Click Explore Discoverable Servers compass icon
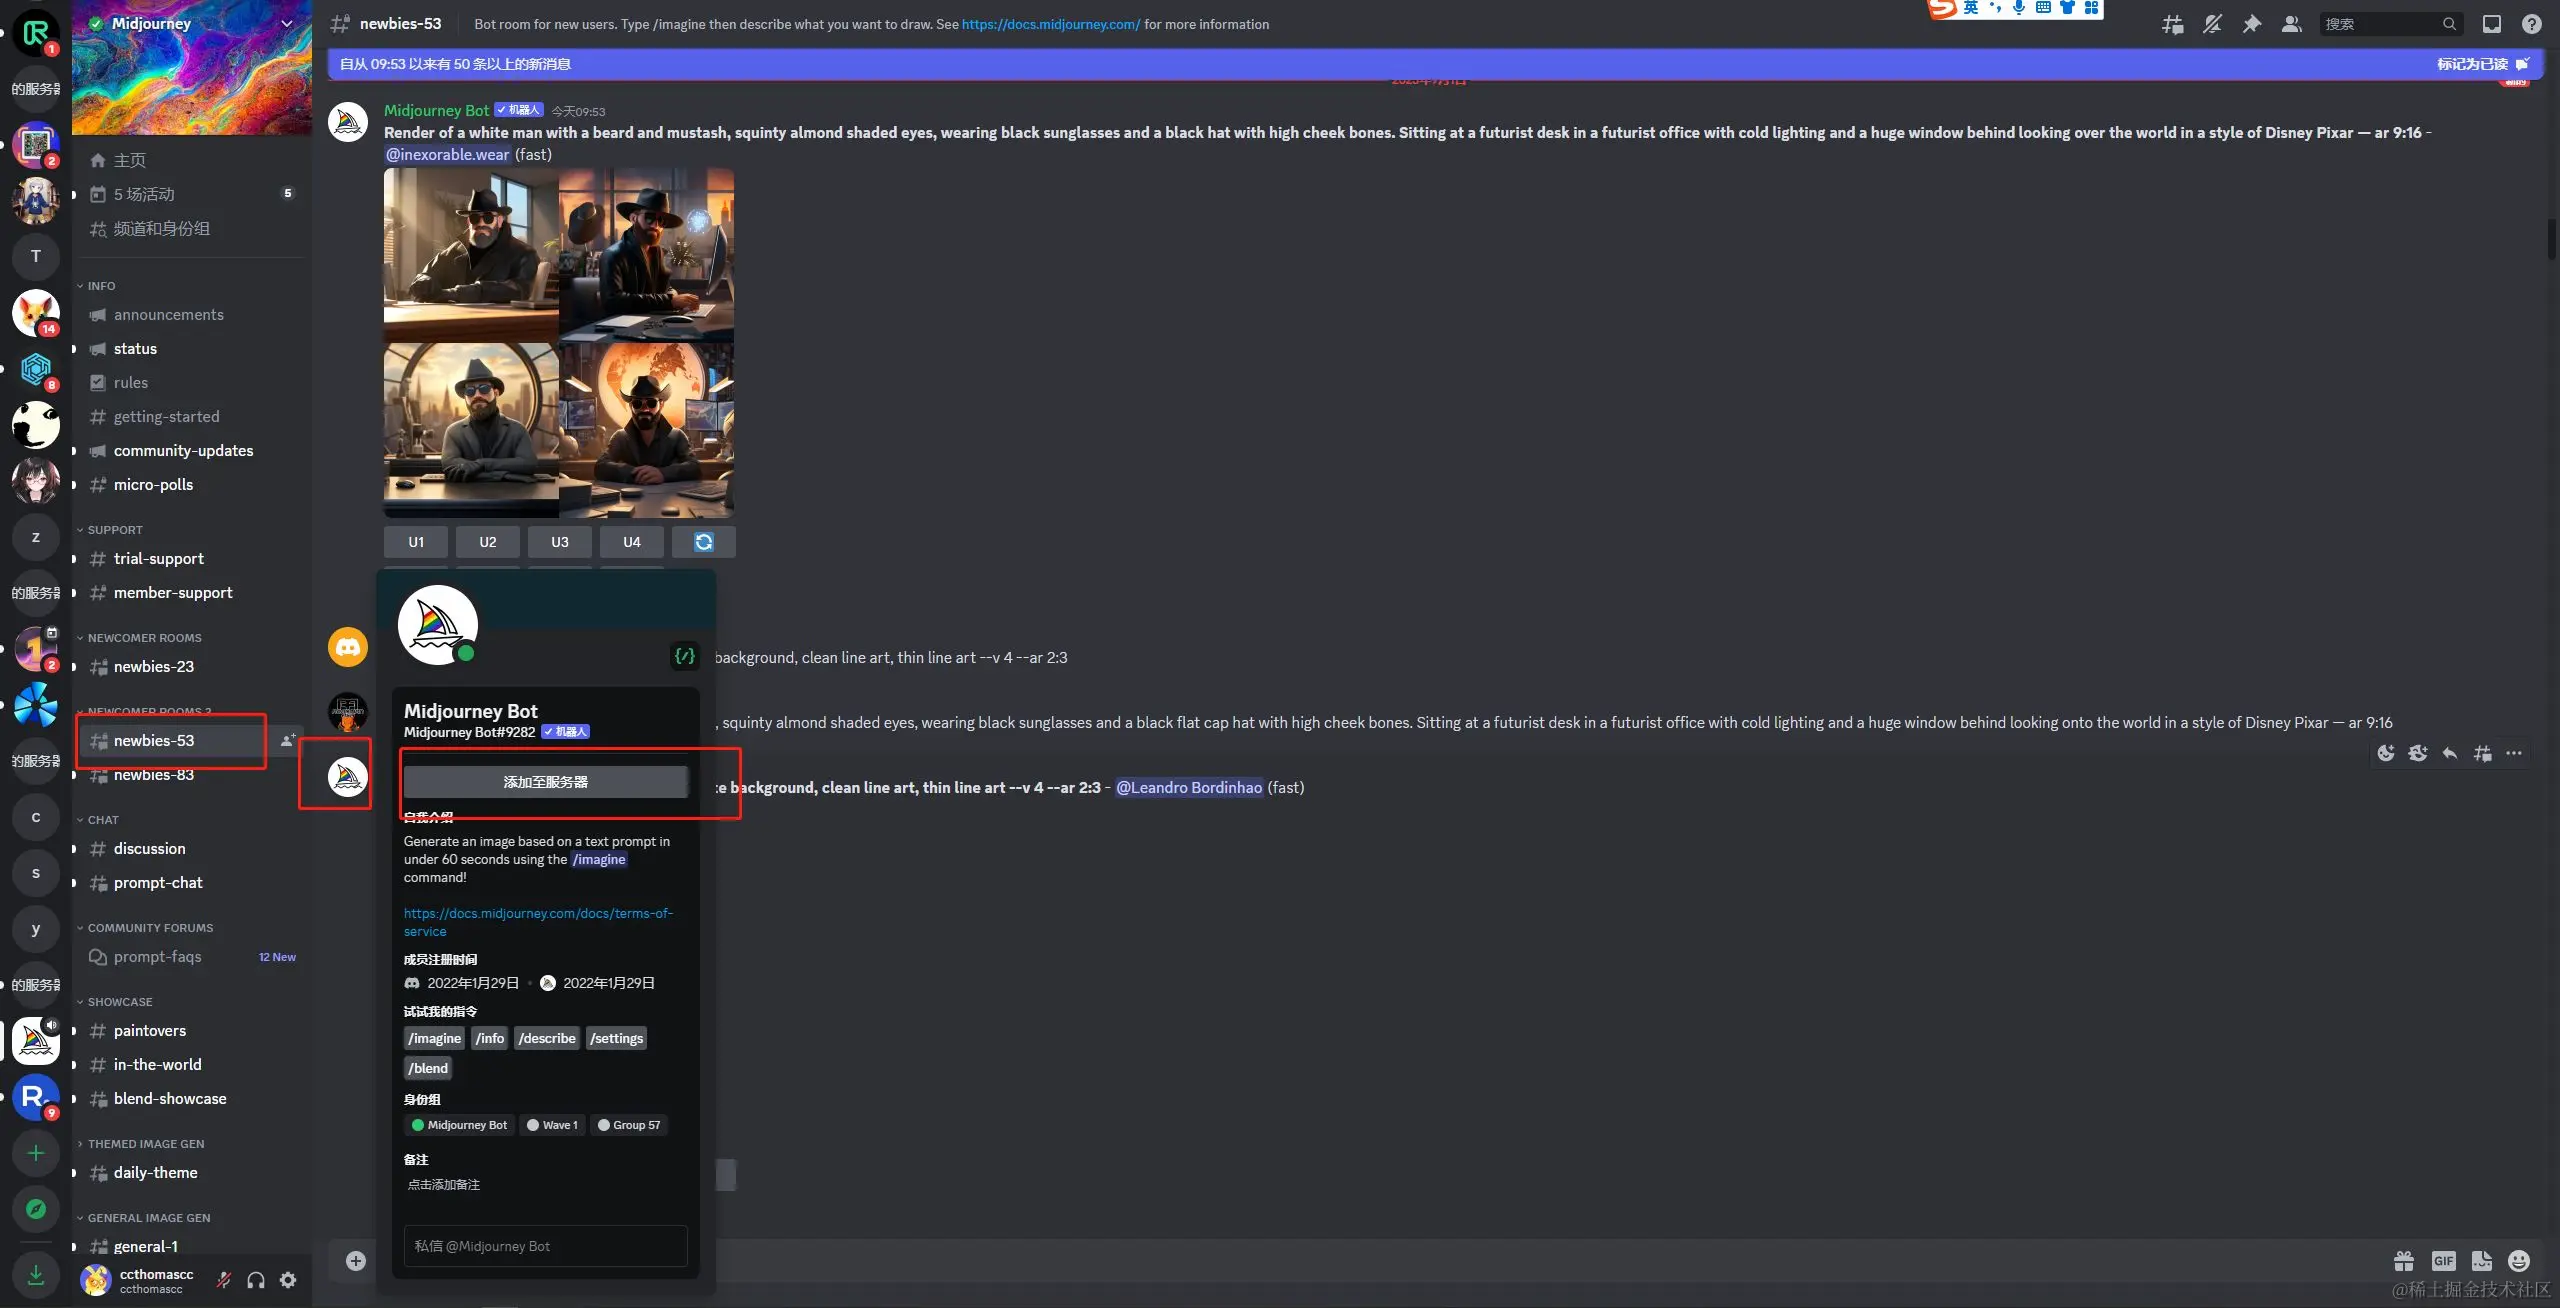The width and height of the screenshot is (2560, 1308). point(36,1209)
